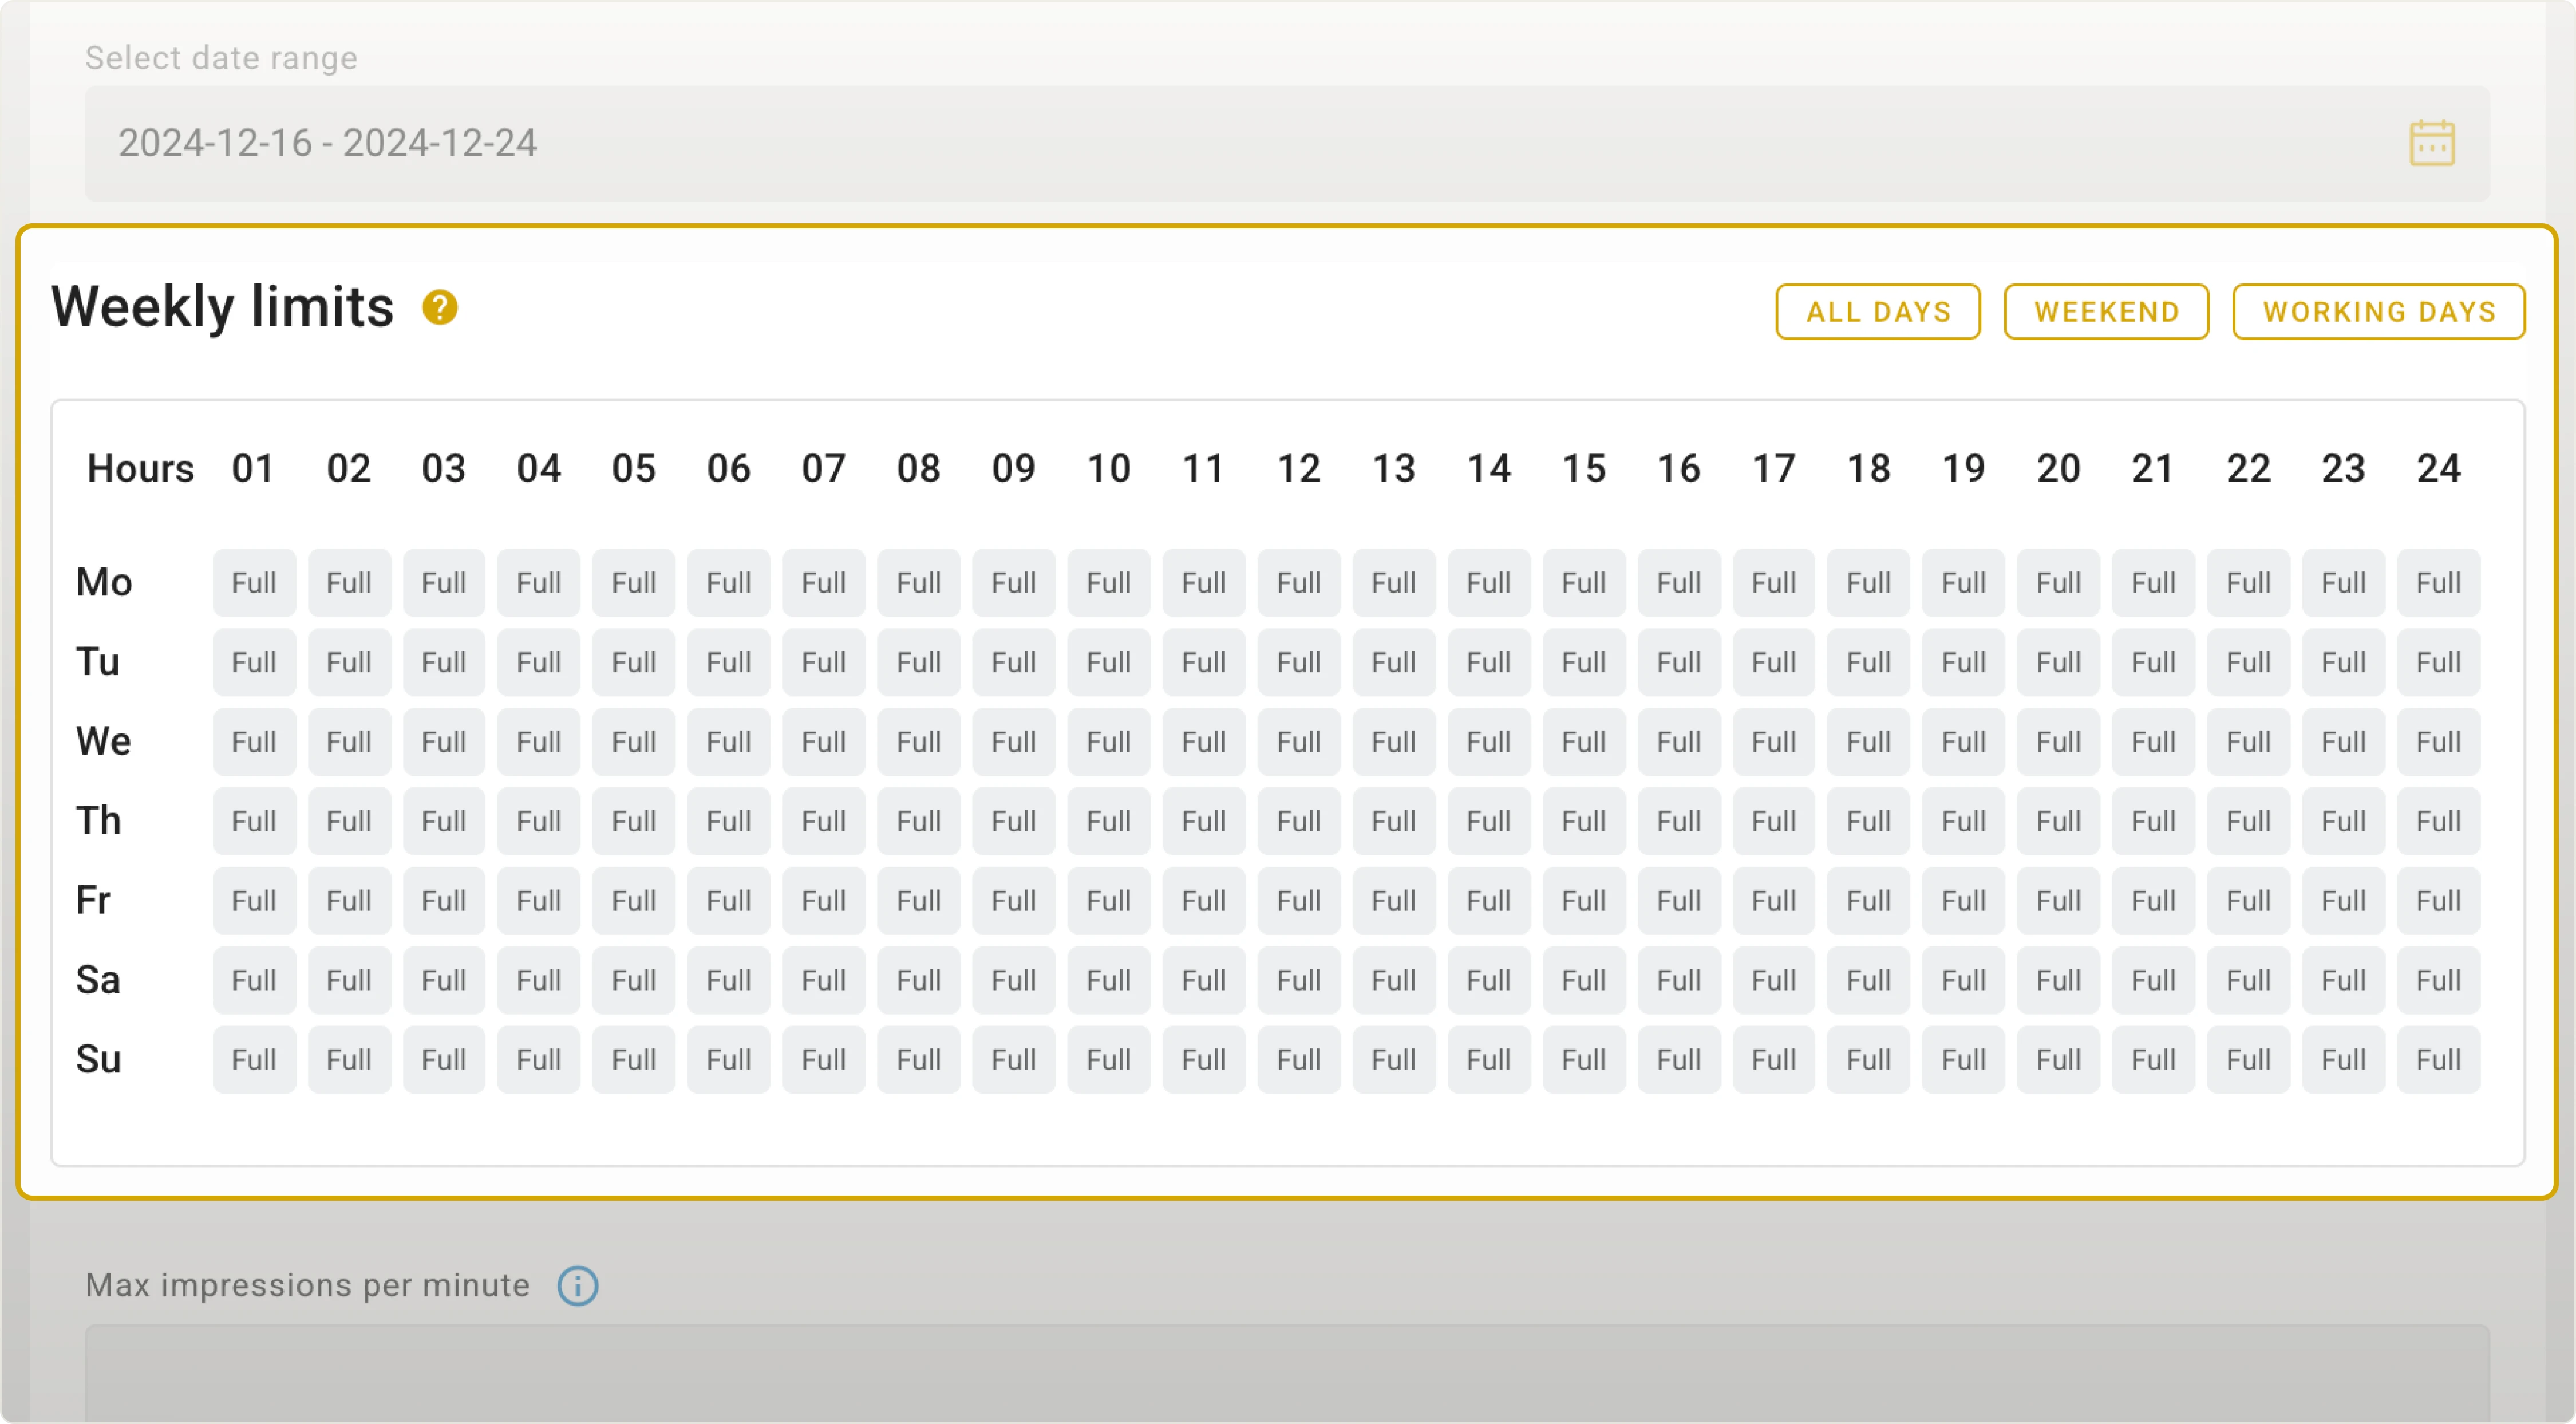
Task: Click the Max impressions info icon
Action: (578, 1286)
